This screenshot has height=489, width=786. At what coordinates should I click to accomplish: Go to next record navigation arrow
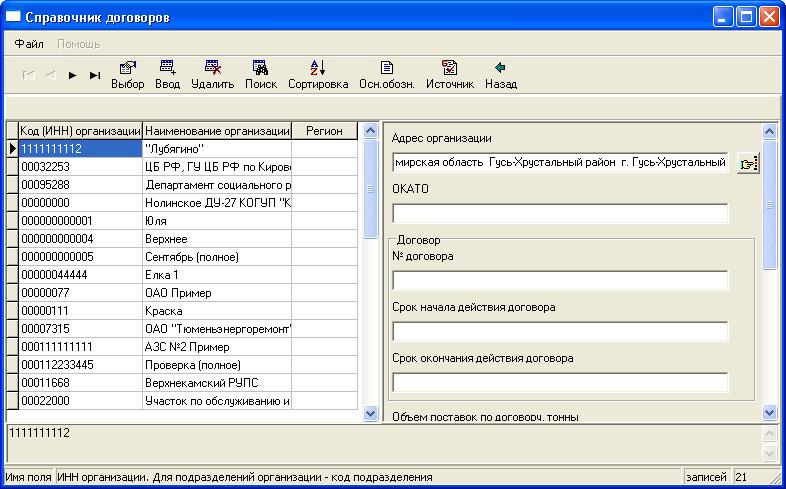(x=73, y=75)
